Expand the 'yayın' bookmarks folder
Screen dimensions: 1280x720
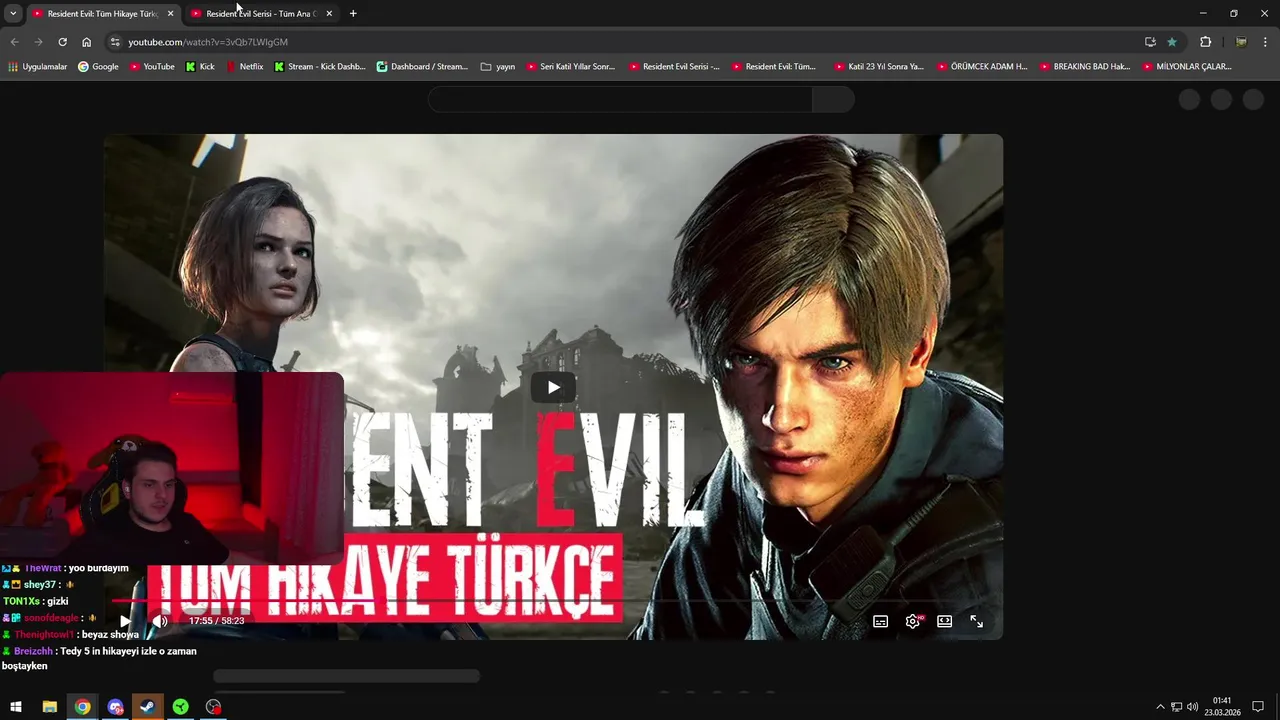[498, 67]
